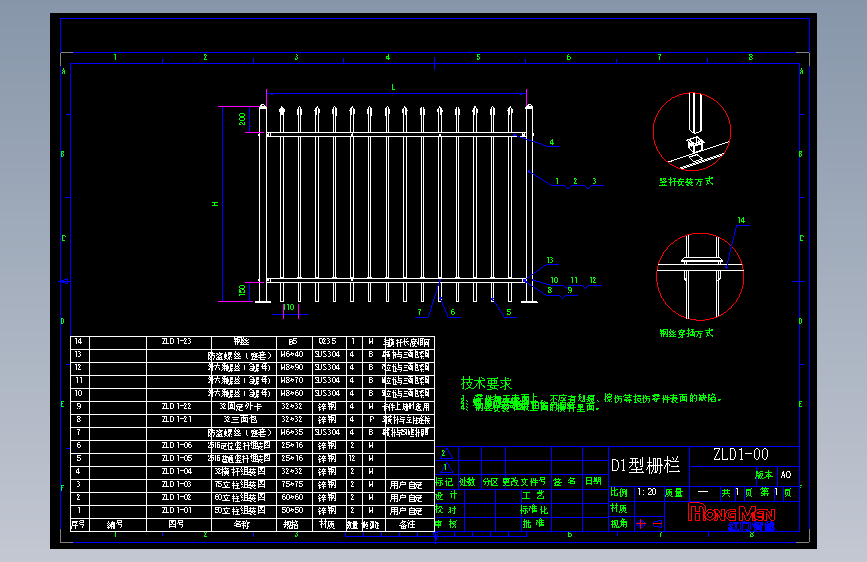Select the D1型栅栏 title text
Viewport: 867px width, 562px height.
pyautogui.click(x=645, y=465)
